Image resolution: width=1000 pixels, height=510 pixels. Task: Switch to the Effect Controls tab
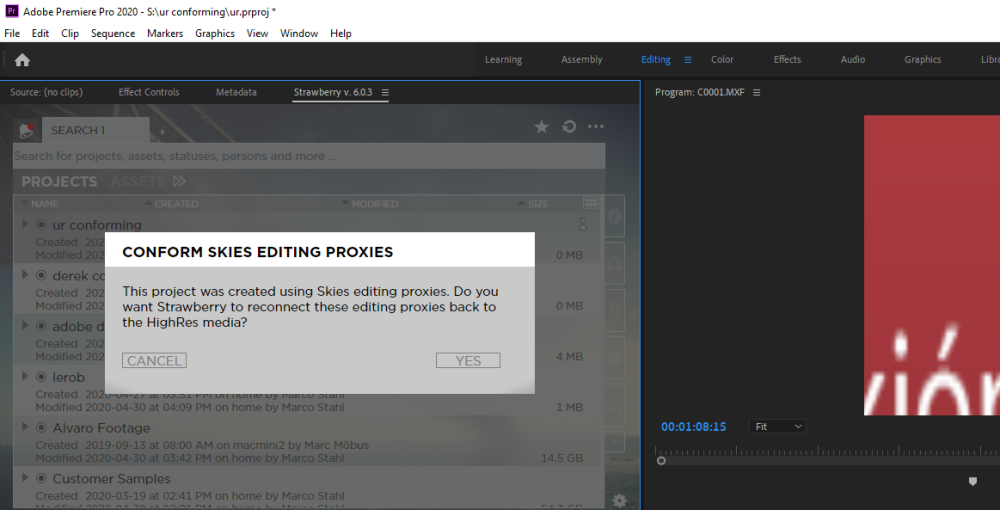pyautogui.click(x=148, y=92)
